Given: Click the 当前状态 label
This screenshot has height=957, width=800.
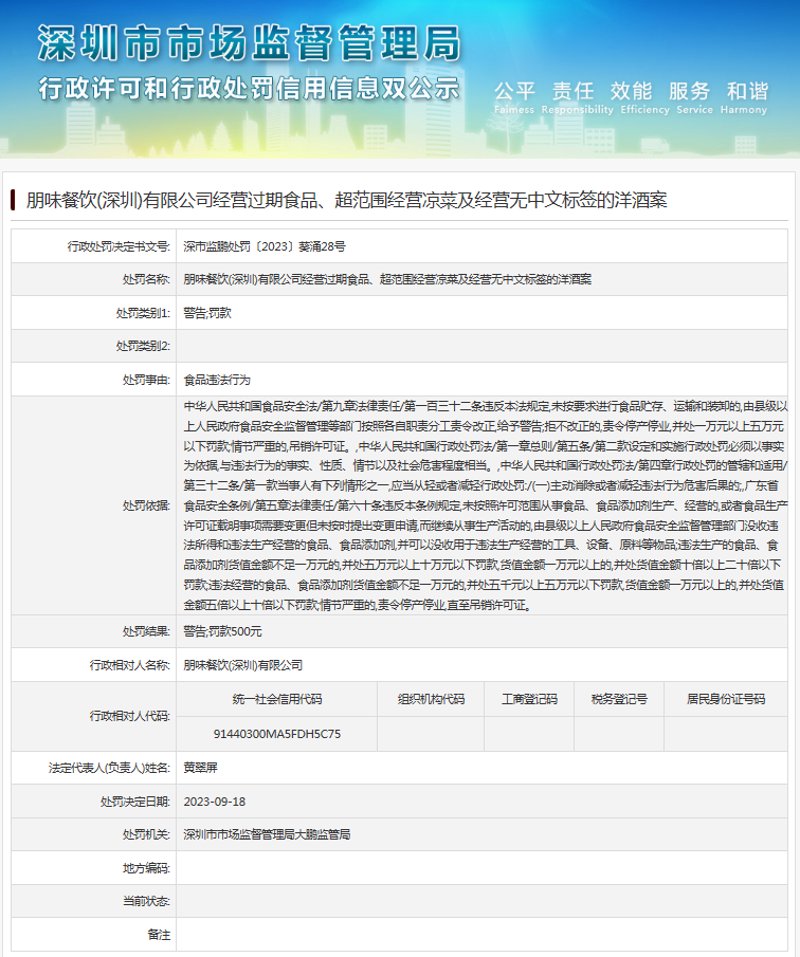Looking at the screenshot, I should point(146,901).
